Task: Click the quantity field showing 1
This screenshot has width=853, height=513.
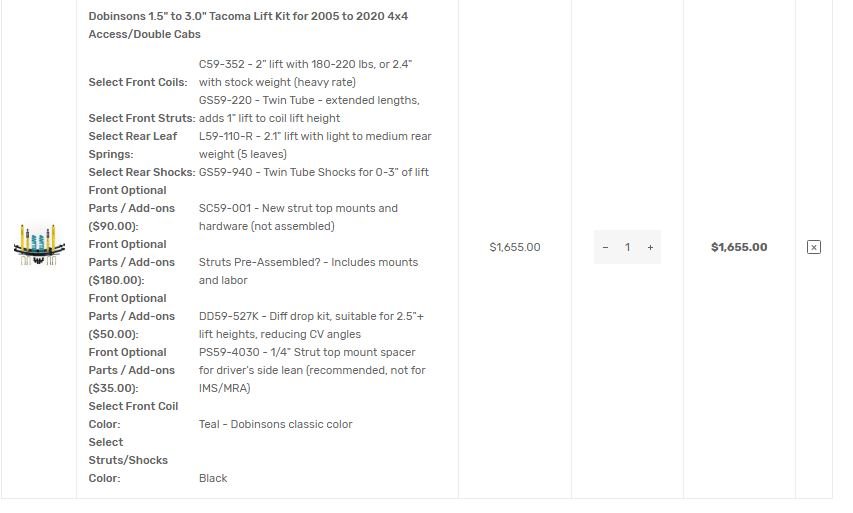Action: pyautogui.click(x=627, y=248)
